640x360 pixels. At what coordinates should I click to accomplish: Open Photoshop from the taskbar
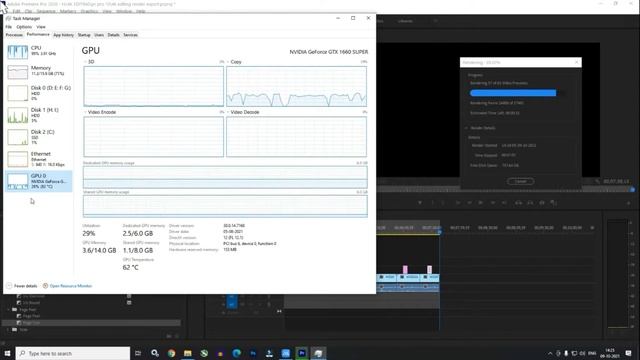(253, 353)
